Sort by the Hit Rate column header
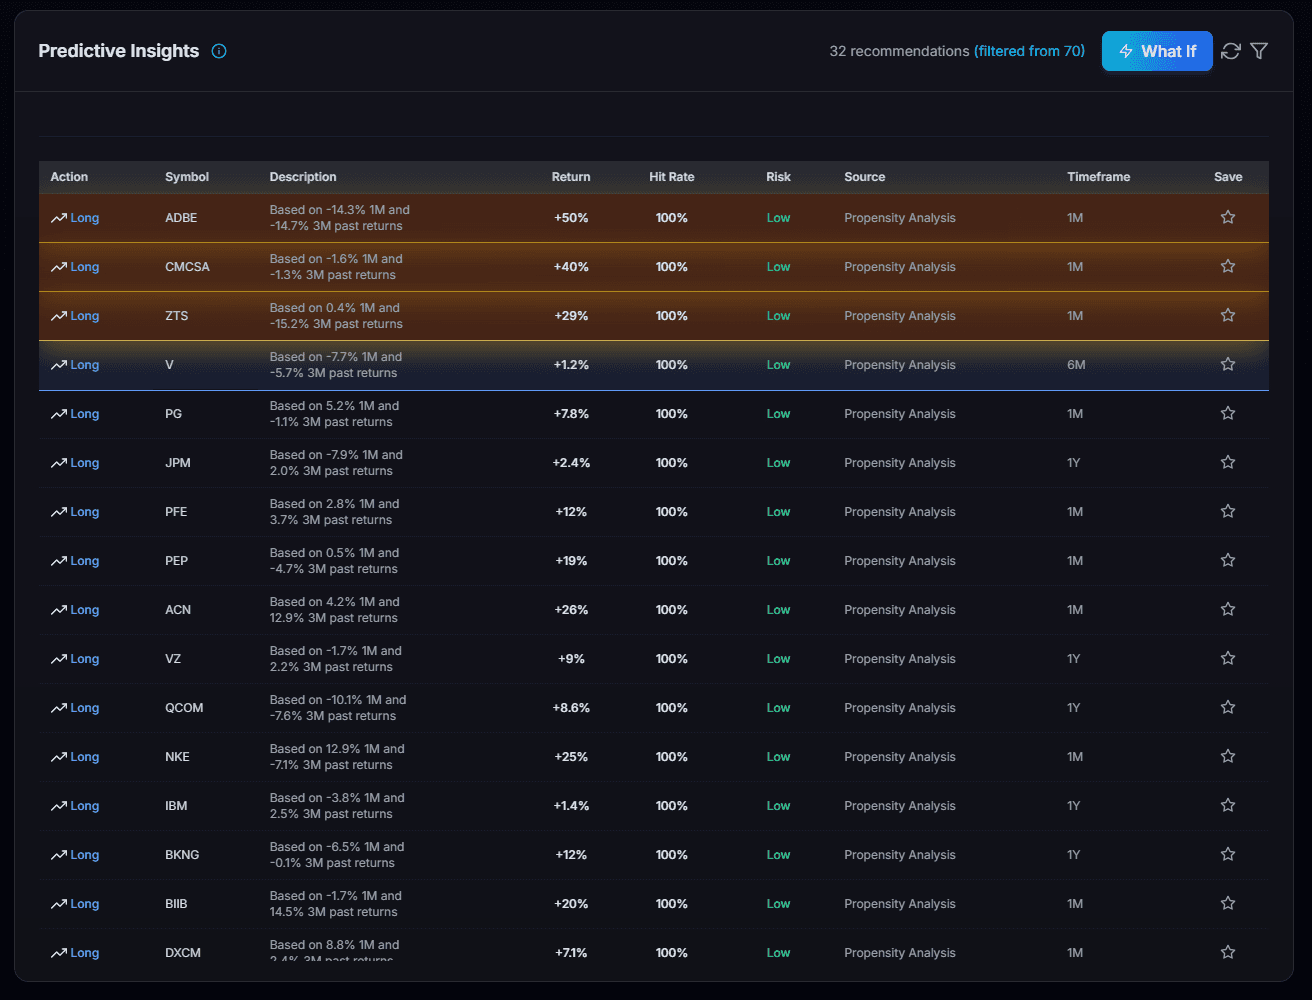Image resolution: width=1312 pixels, height=1000 pixels. click(x=672, y=177)
